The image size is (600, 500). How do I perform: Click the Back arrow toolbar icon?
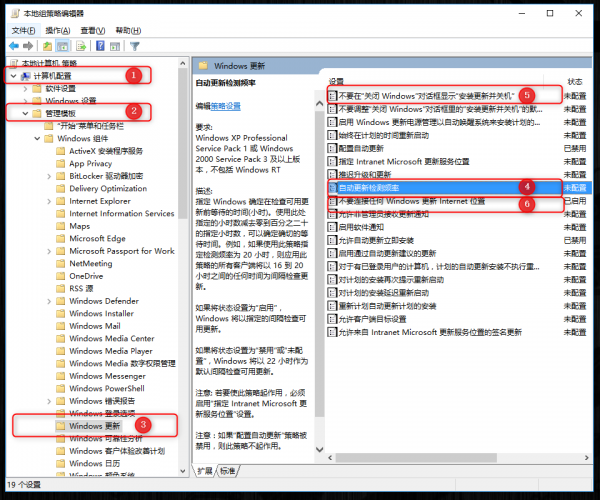14,47
